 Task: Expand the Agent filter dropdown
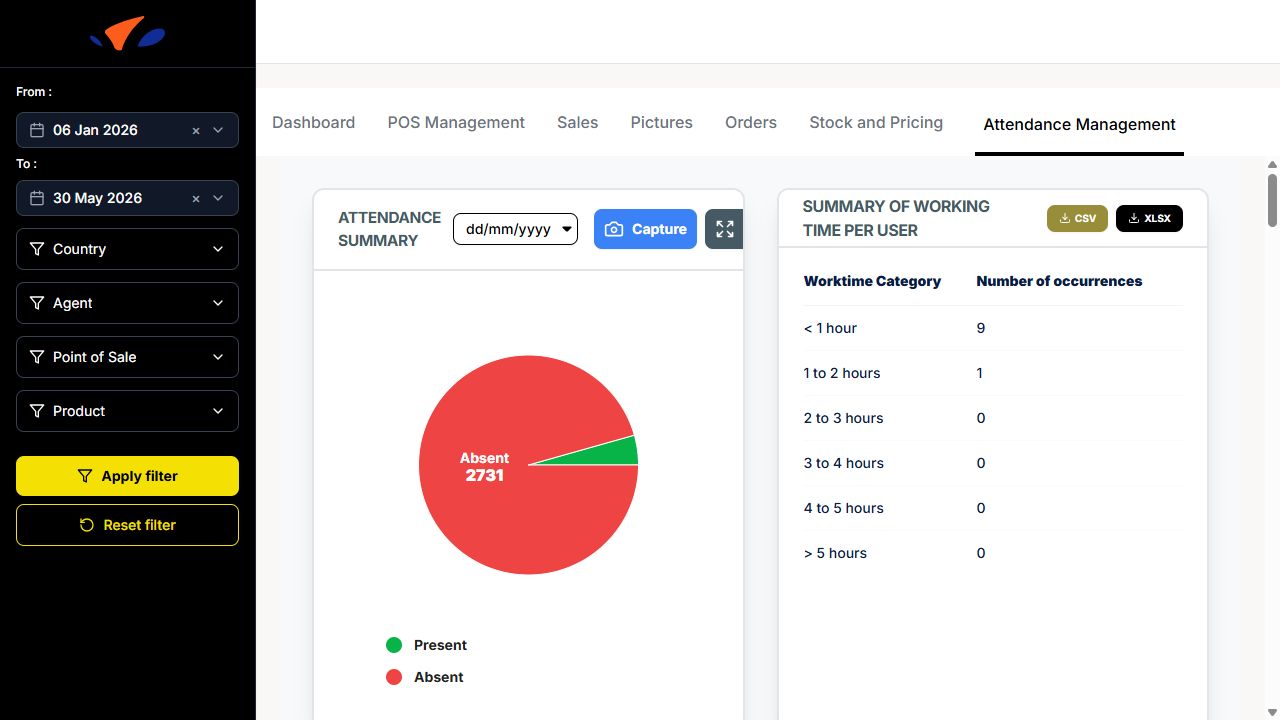[x=218, y=303]
